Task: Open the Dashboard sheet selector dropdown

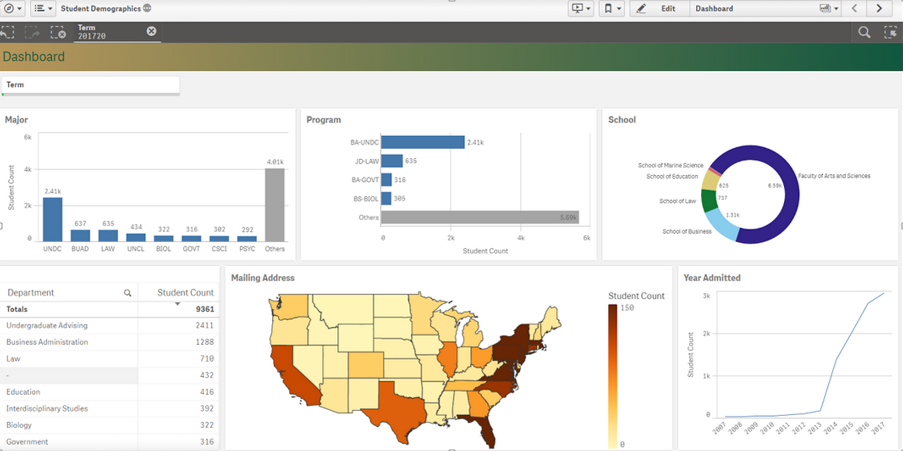Action: tap(767, 9)
